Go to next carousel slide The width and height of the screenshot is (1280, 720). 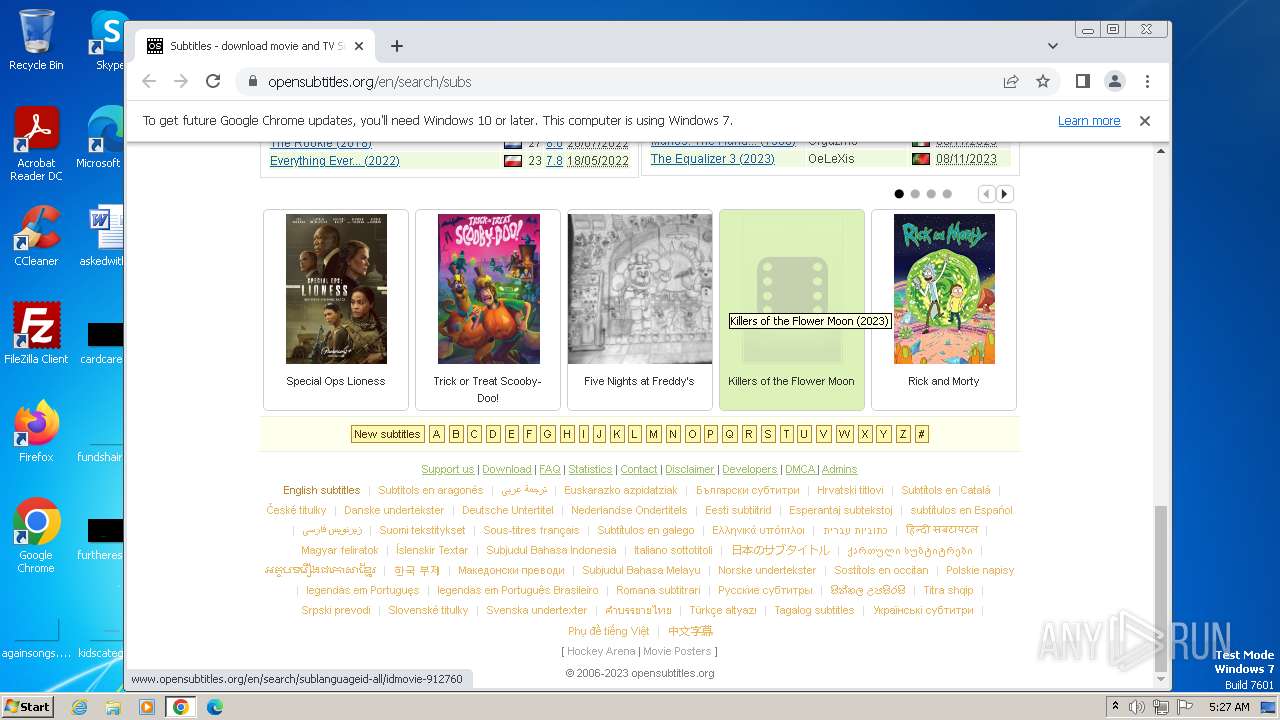coord(1005,194)
